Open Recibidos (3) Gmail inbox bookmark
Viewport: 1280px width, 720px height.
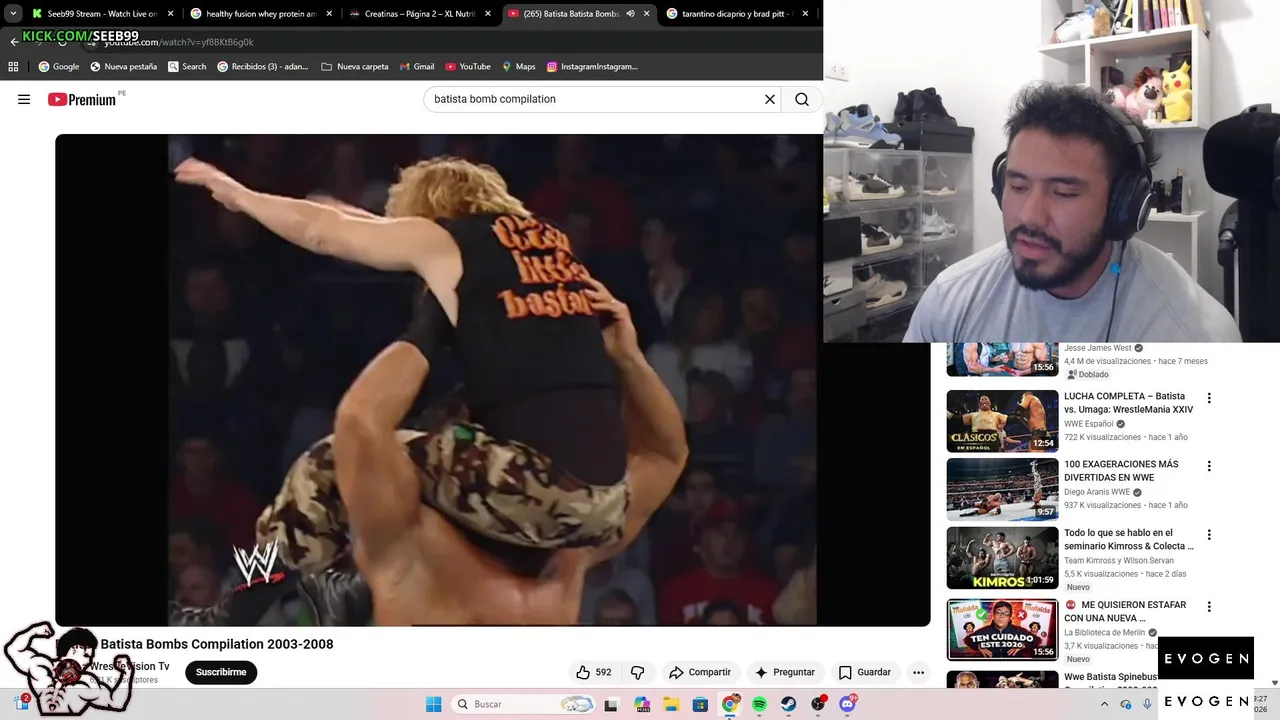pos(263,67)
